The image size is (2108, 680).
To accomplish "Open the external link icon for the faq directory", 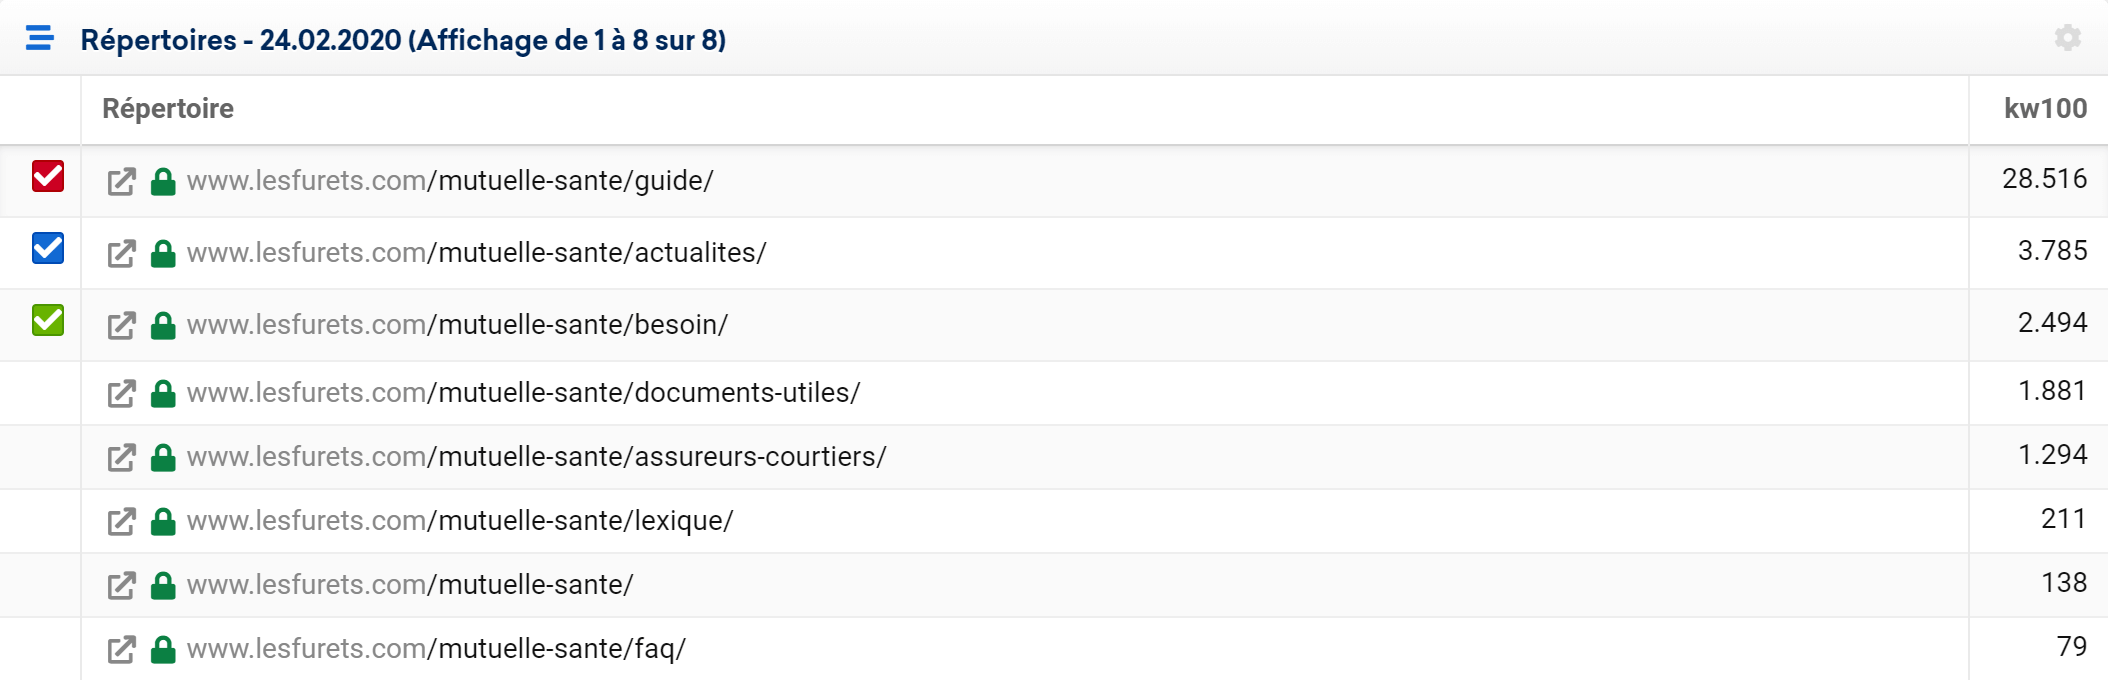I will tap(121, 650).
